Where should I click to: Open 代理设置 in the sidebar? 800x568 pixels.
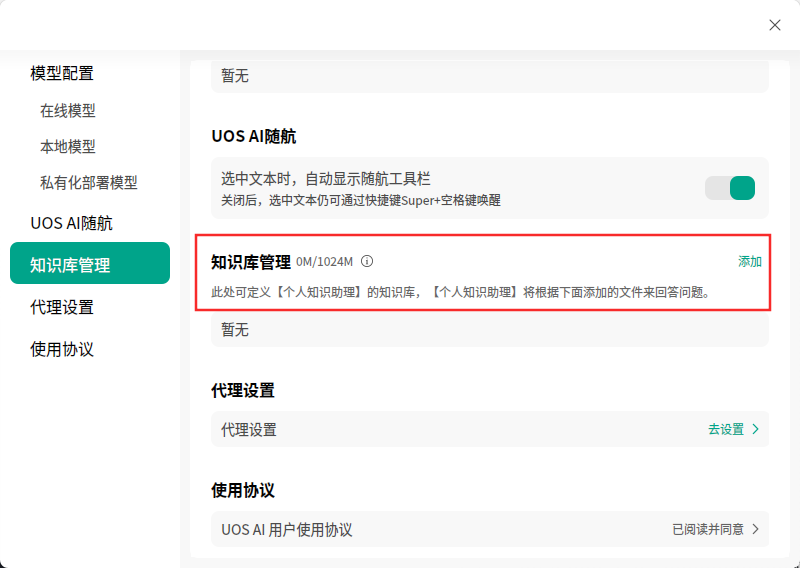click(62, 307)
